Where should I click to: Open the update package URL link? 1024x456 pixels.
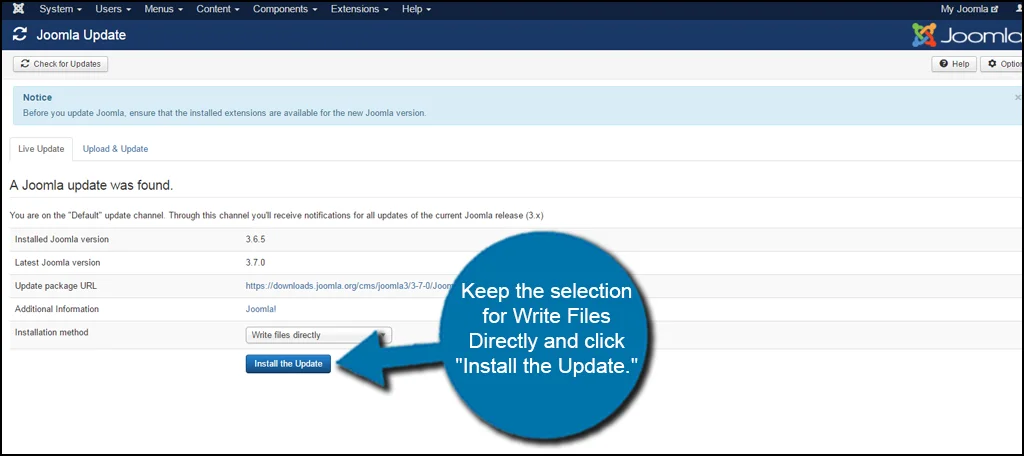(349, 285)
